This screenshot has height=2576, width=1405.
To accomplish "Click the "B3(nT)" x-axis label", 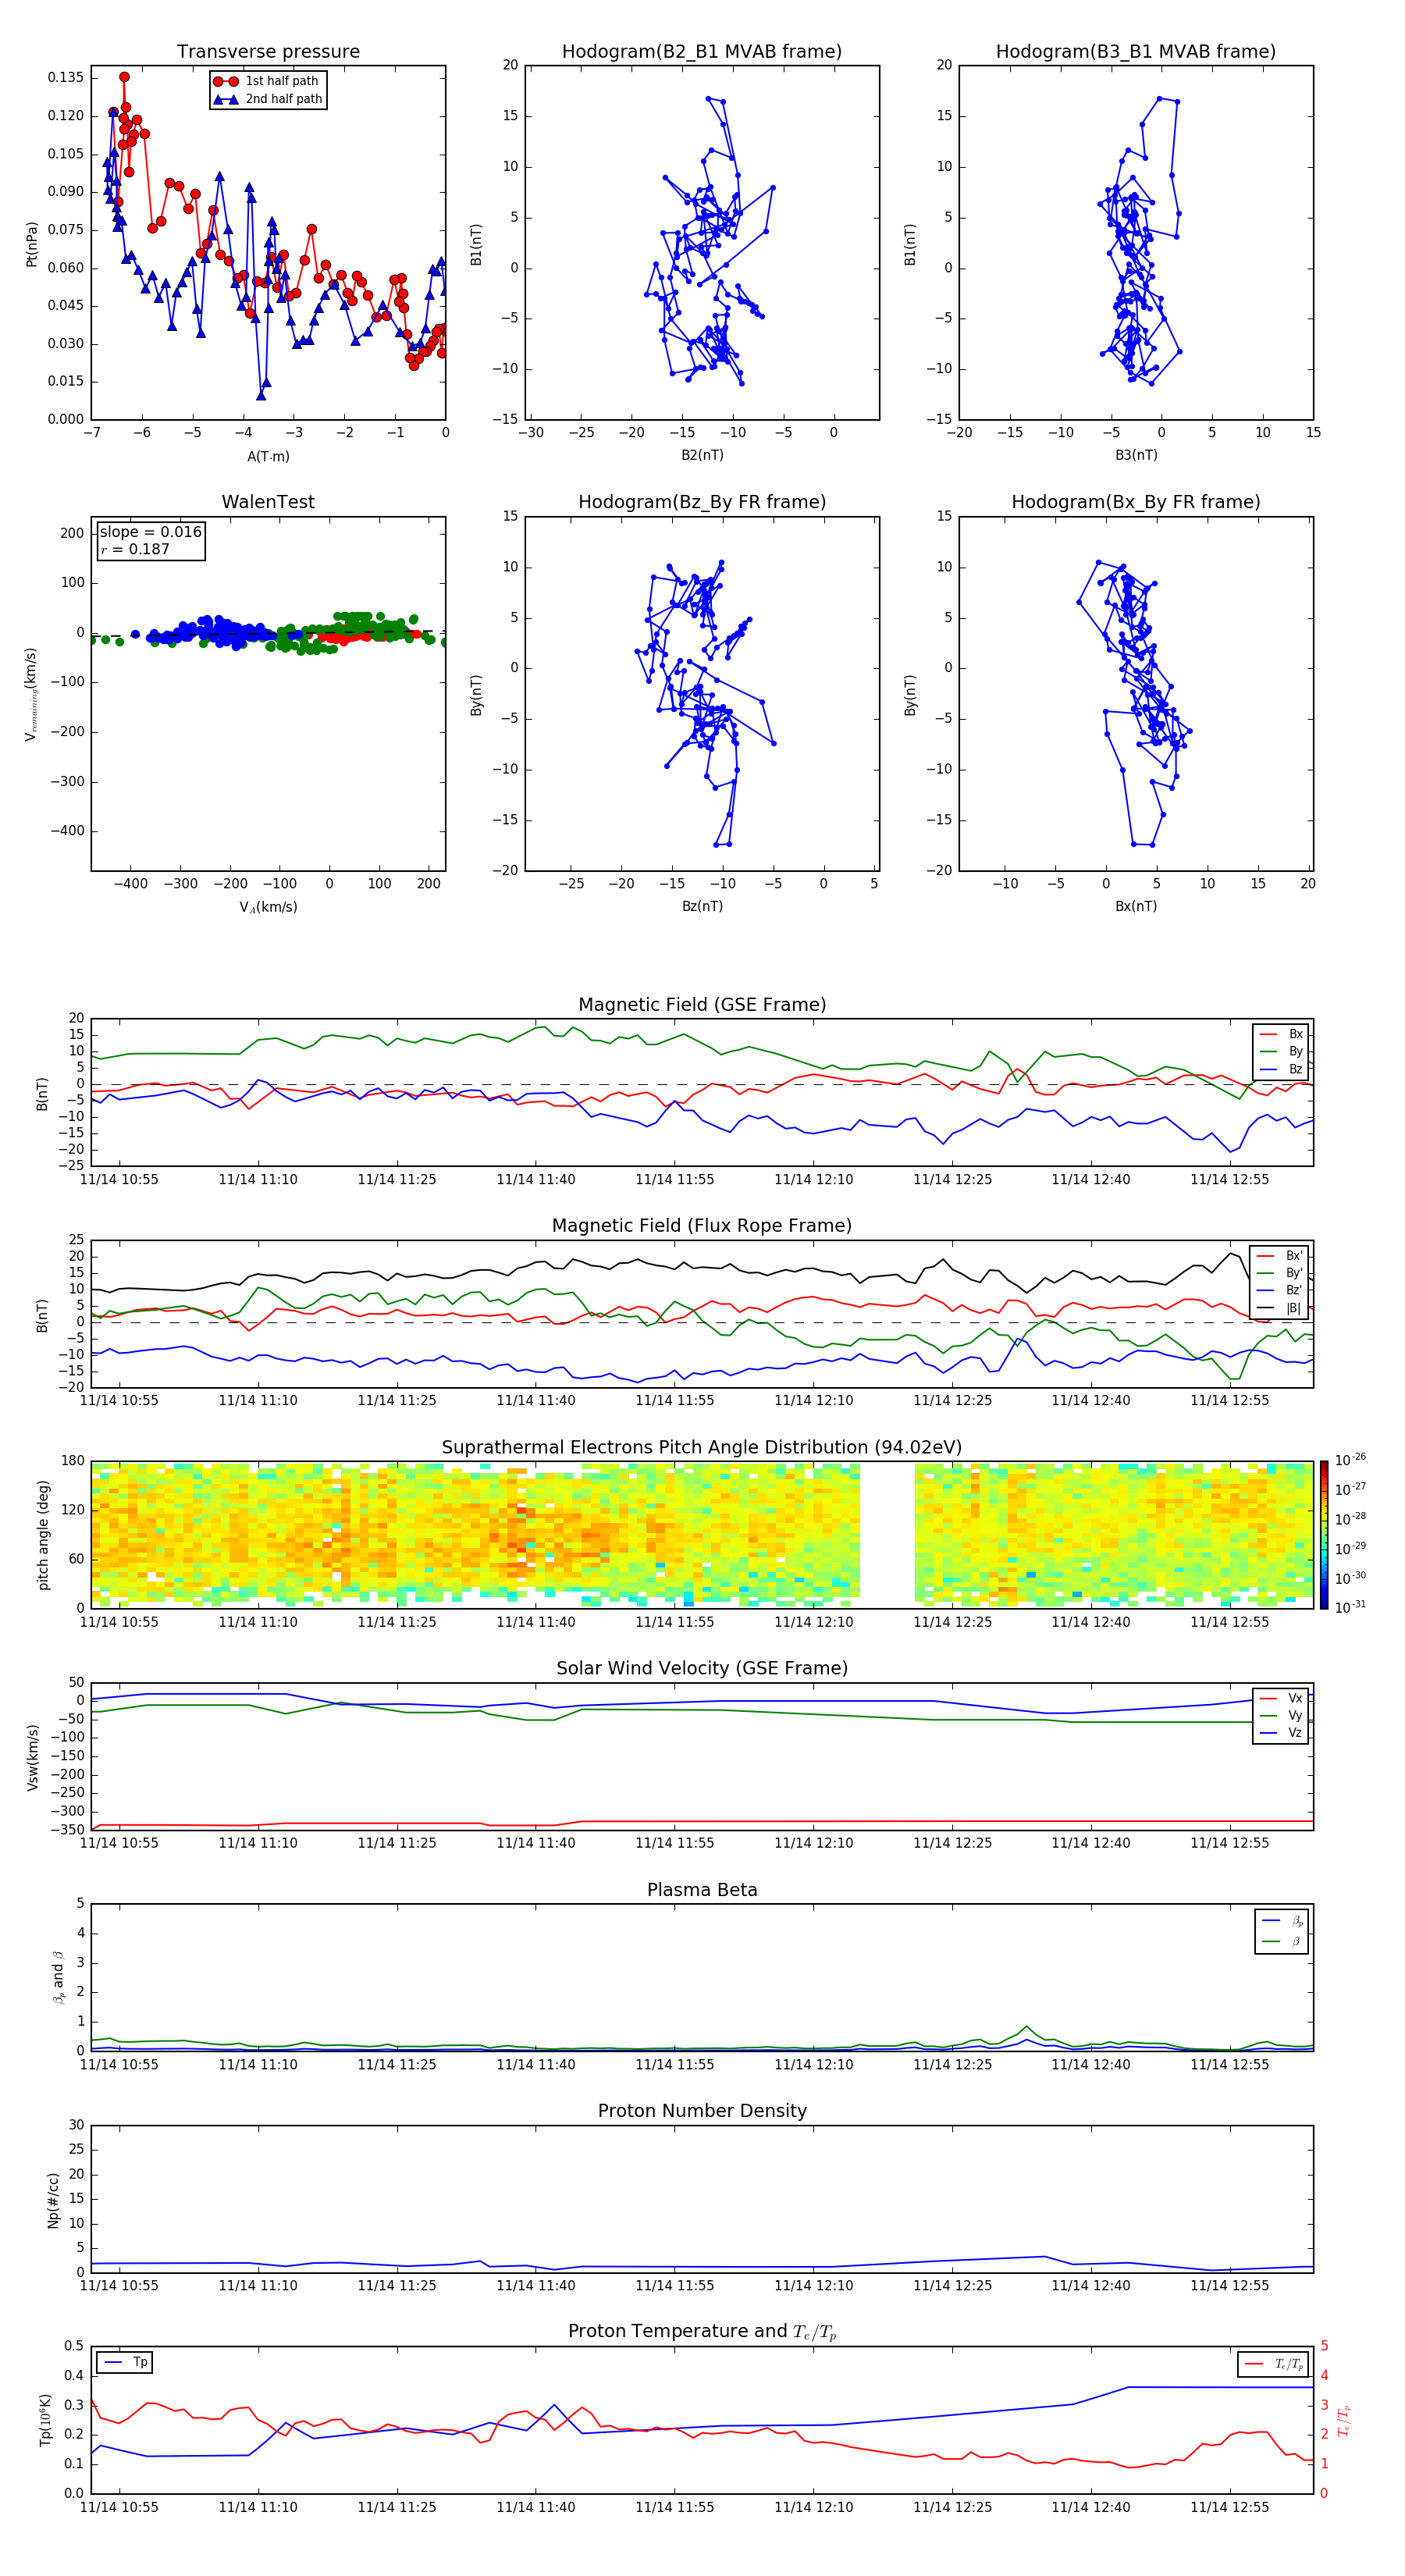I will click(1136, 455).
